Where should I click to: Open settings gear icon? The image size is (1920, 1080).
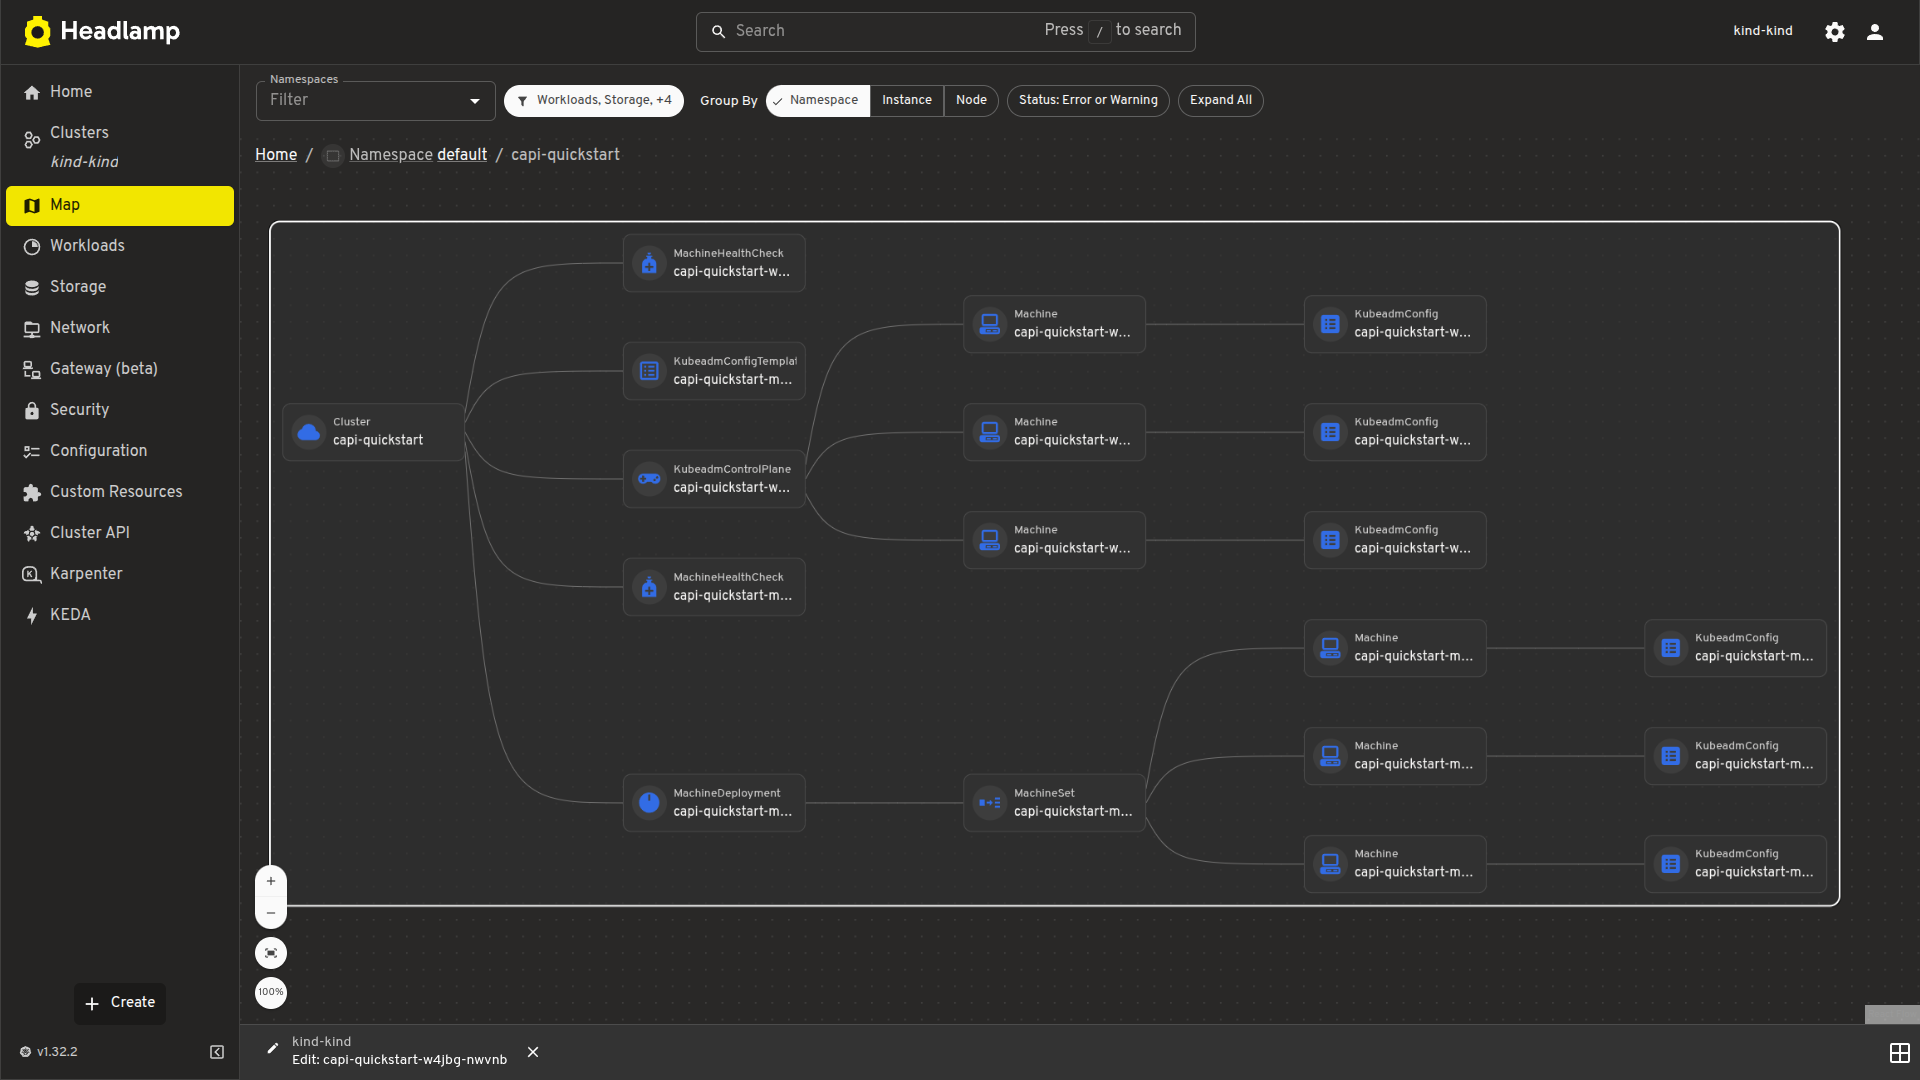[1835, 32]
